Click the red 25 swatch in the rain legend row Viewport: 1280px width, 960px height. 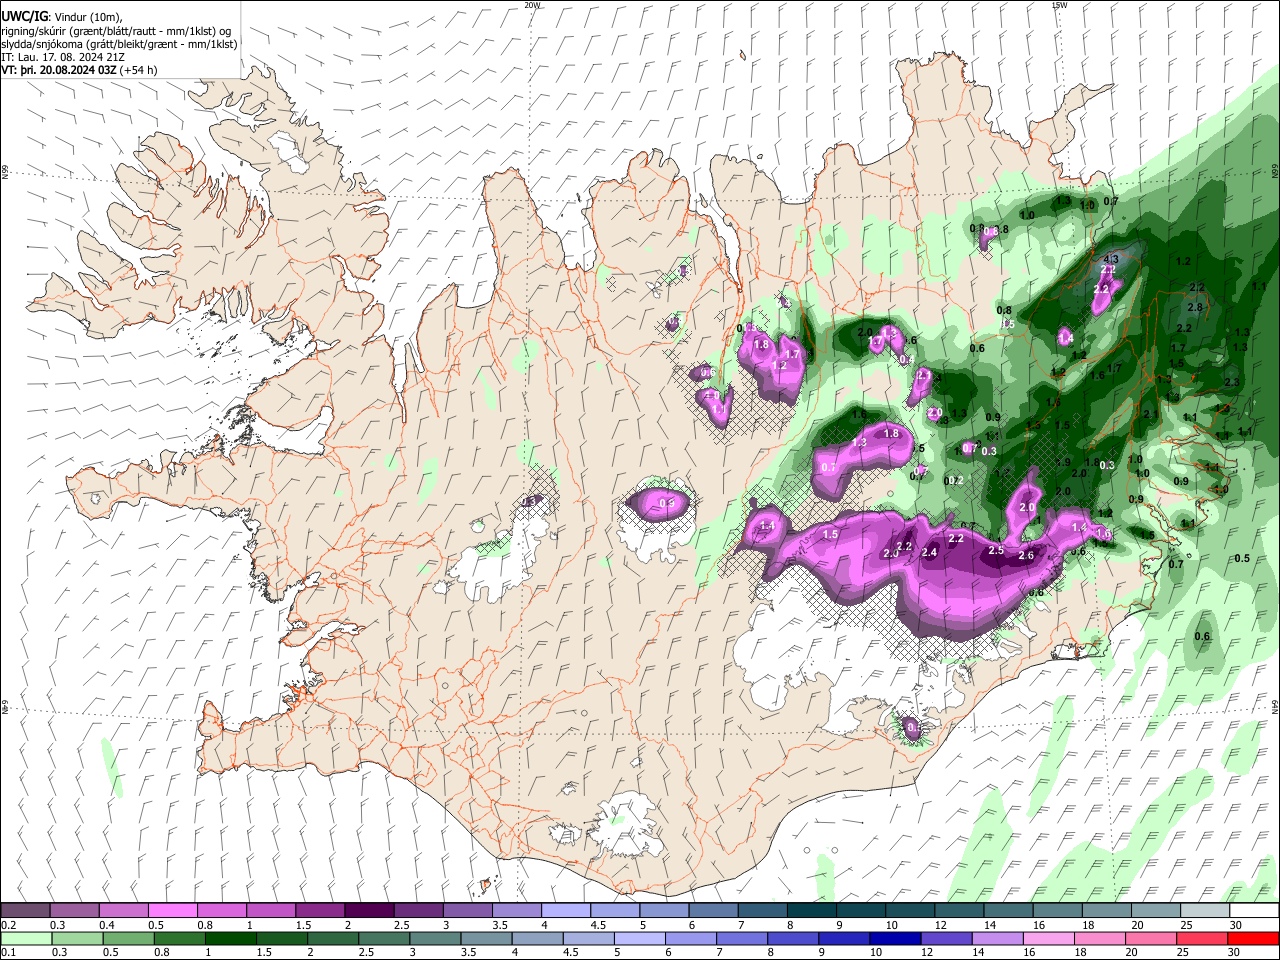pyautogui.click(x=1203, y=938)
